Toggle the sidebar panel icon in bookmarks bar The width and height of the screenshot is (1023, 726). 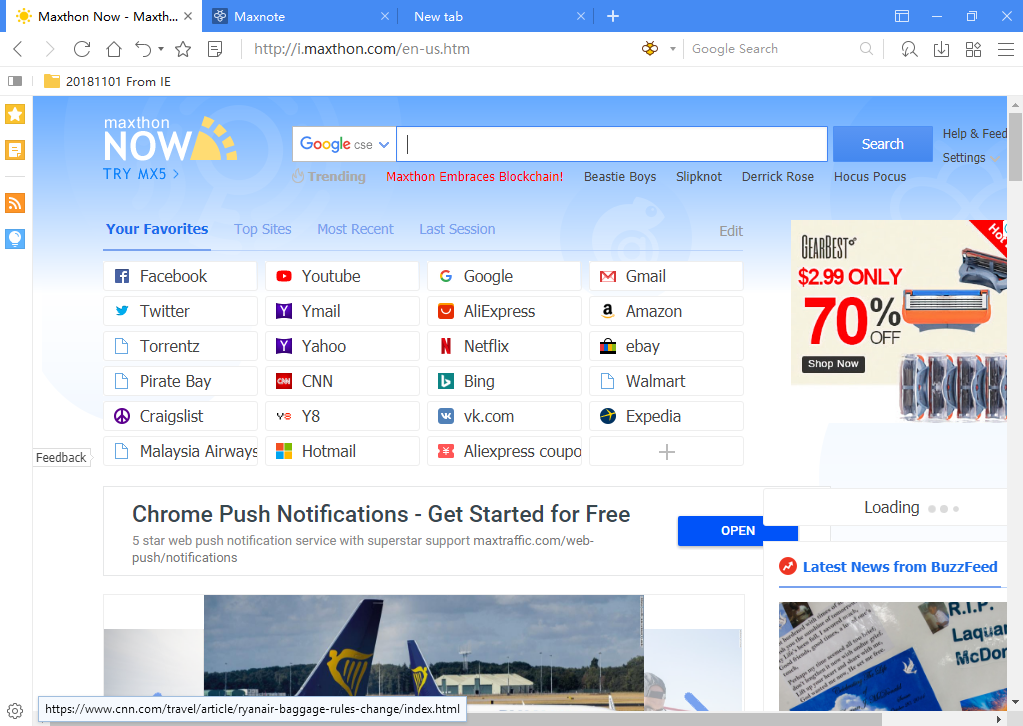pyautogui.click(x=15, y=82)
